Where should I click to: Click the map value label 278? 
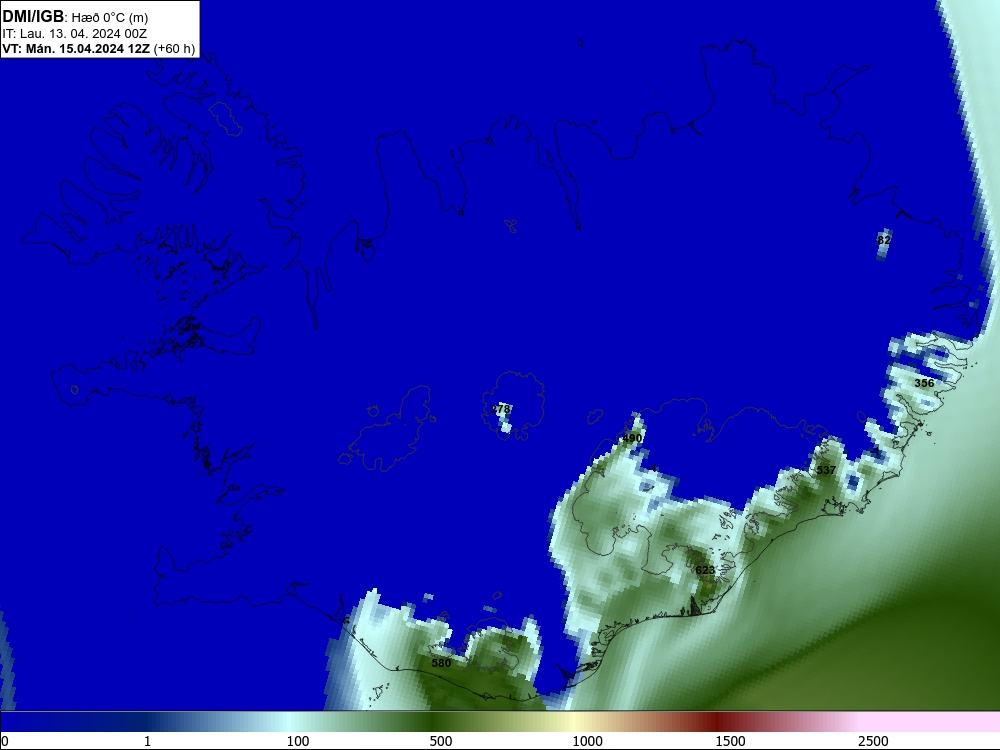pyautogui.click(x=501, y=409)
